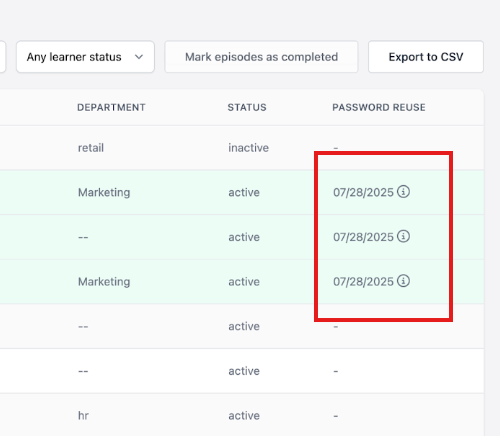The width and height of the screenshot is (500, 436).
Task: Click info icon beside the topmost 07/28/2025 date
Action: click(403, 192)
